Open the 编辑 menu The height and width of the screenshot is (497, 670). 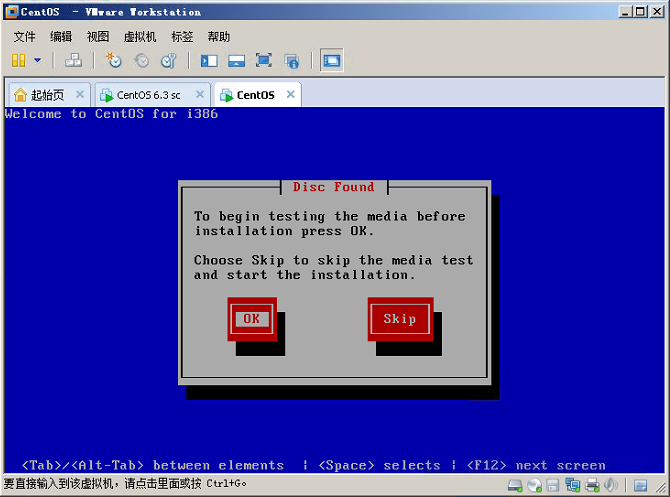pos(61,37)
